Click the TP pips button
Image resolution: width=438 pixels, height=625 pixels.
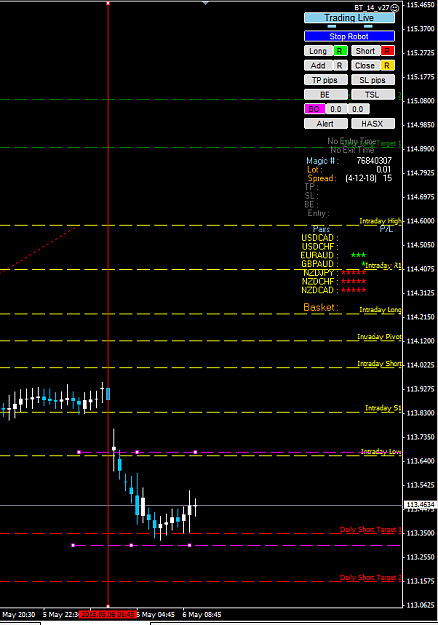(x=326, y=80)
